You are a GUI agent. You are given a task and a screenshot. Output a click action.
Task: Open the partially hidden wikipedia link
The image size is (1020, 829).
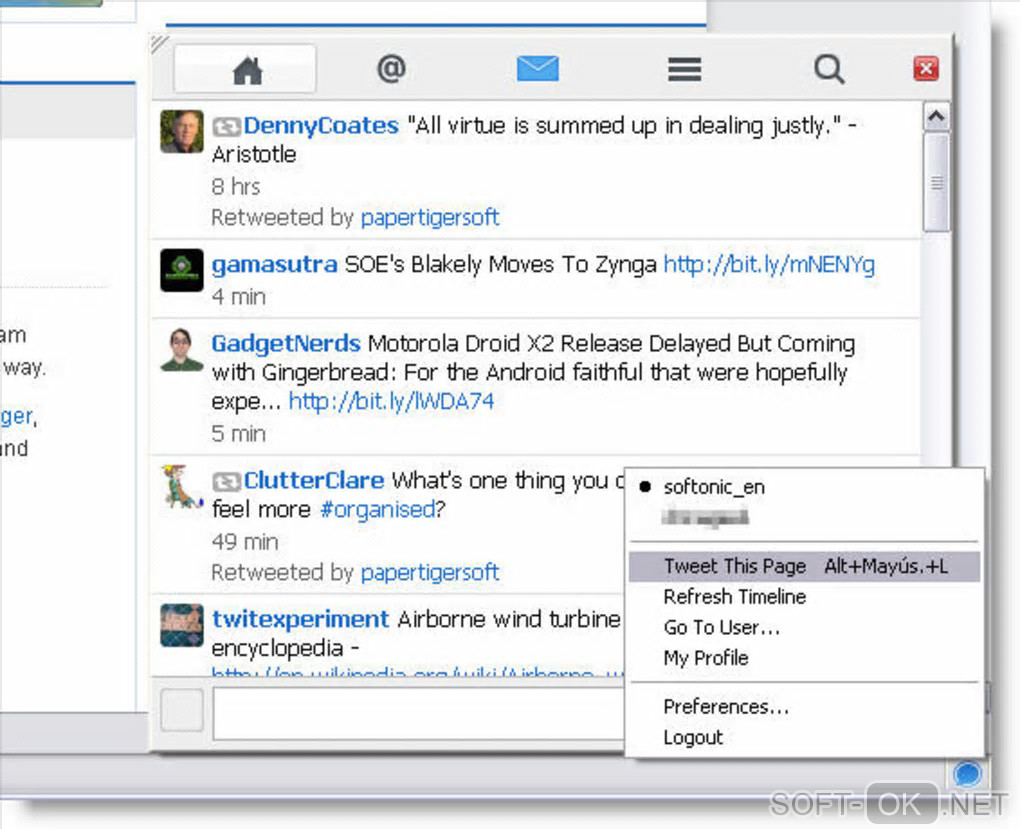417,672
